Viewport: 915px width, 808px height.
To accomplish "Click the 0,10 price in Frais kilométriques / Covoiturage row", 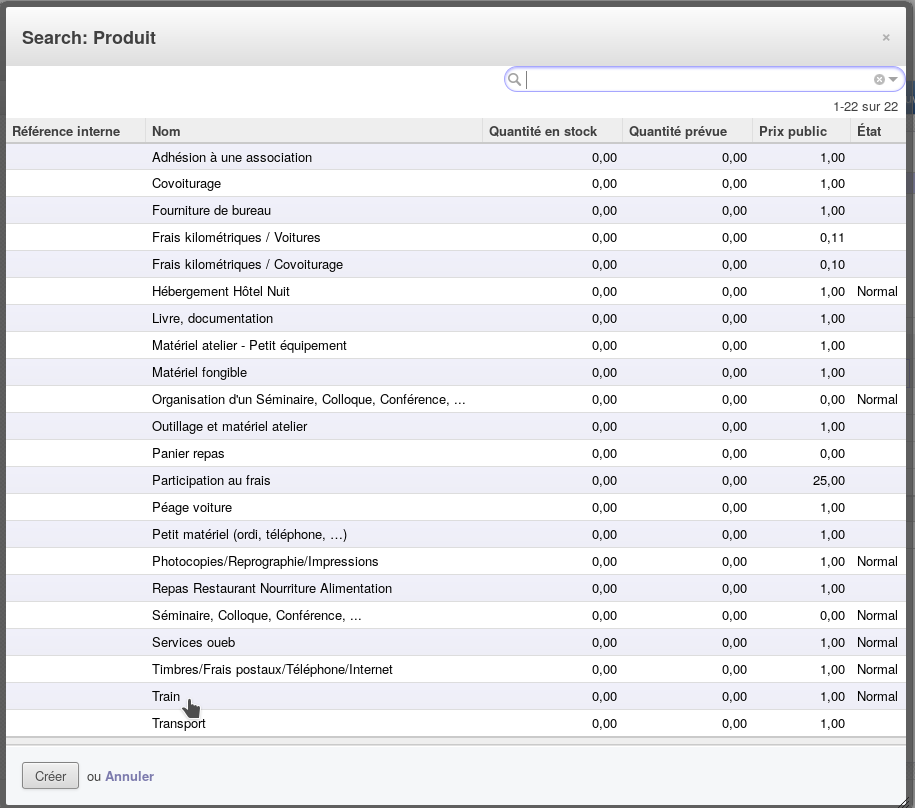I will [832, 265].
